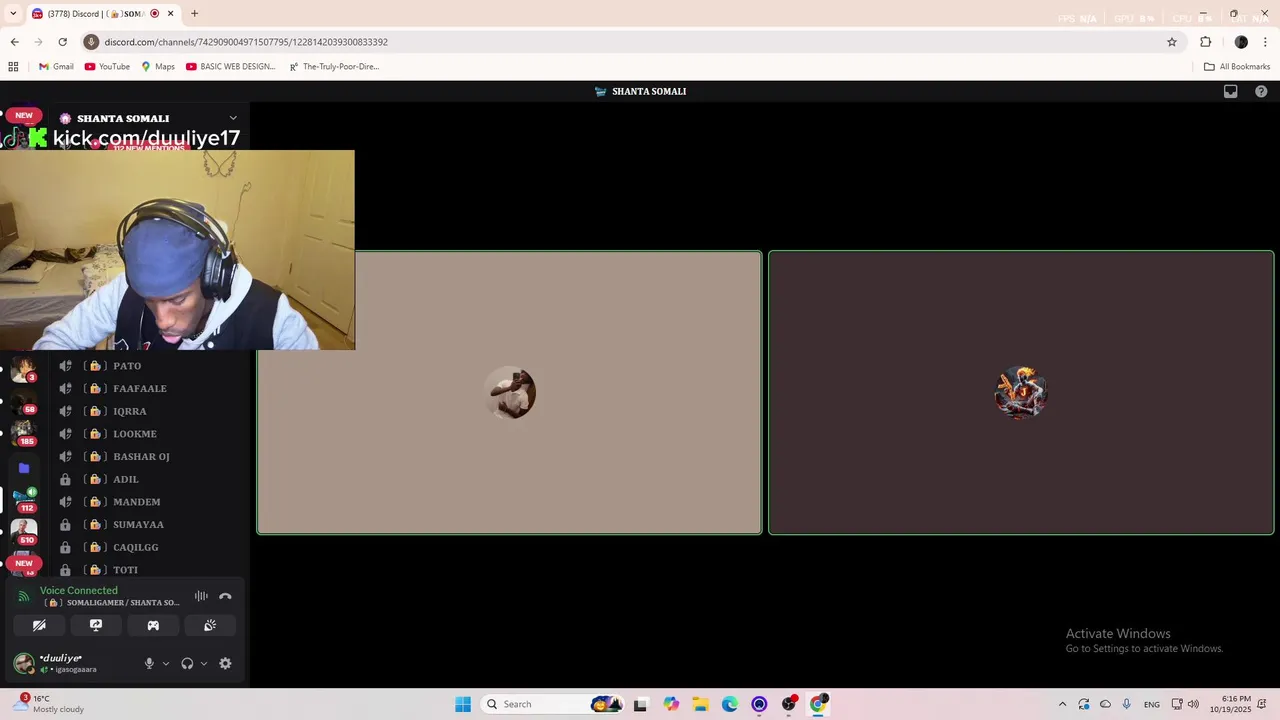Open server with 58 badge
Viewport: 1280px width, 720px height.
coord(24,402)
